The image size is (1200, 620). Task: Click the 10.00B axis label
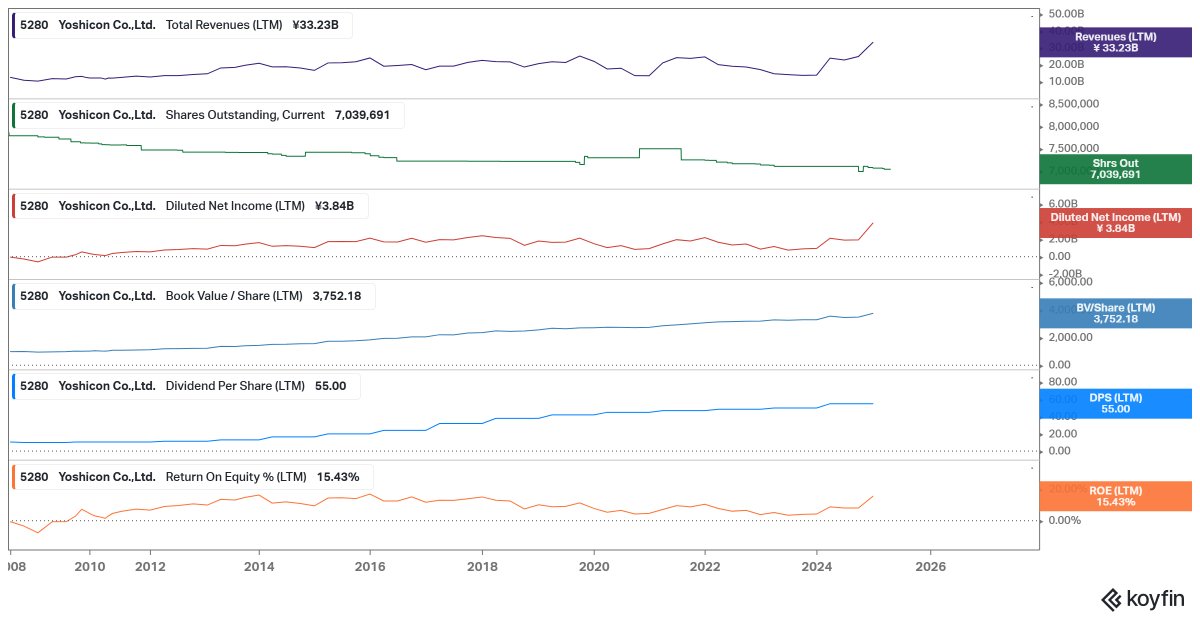coord(1066,81)
